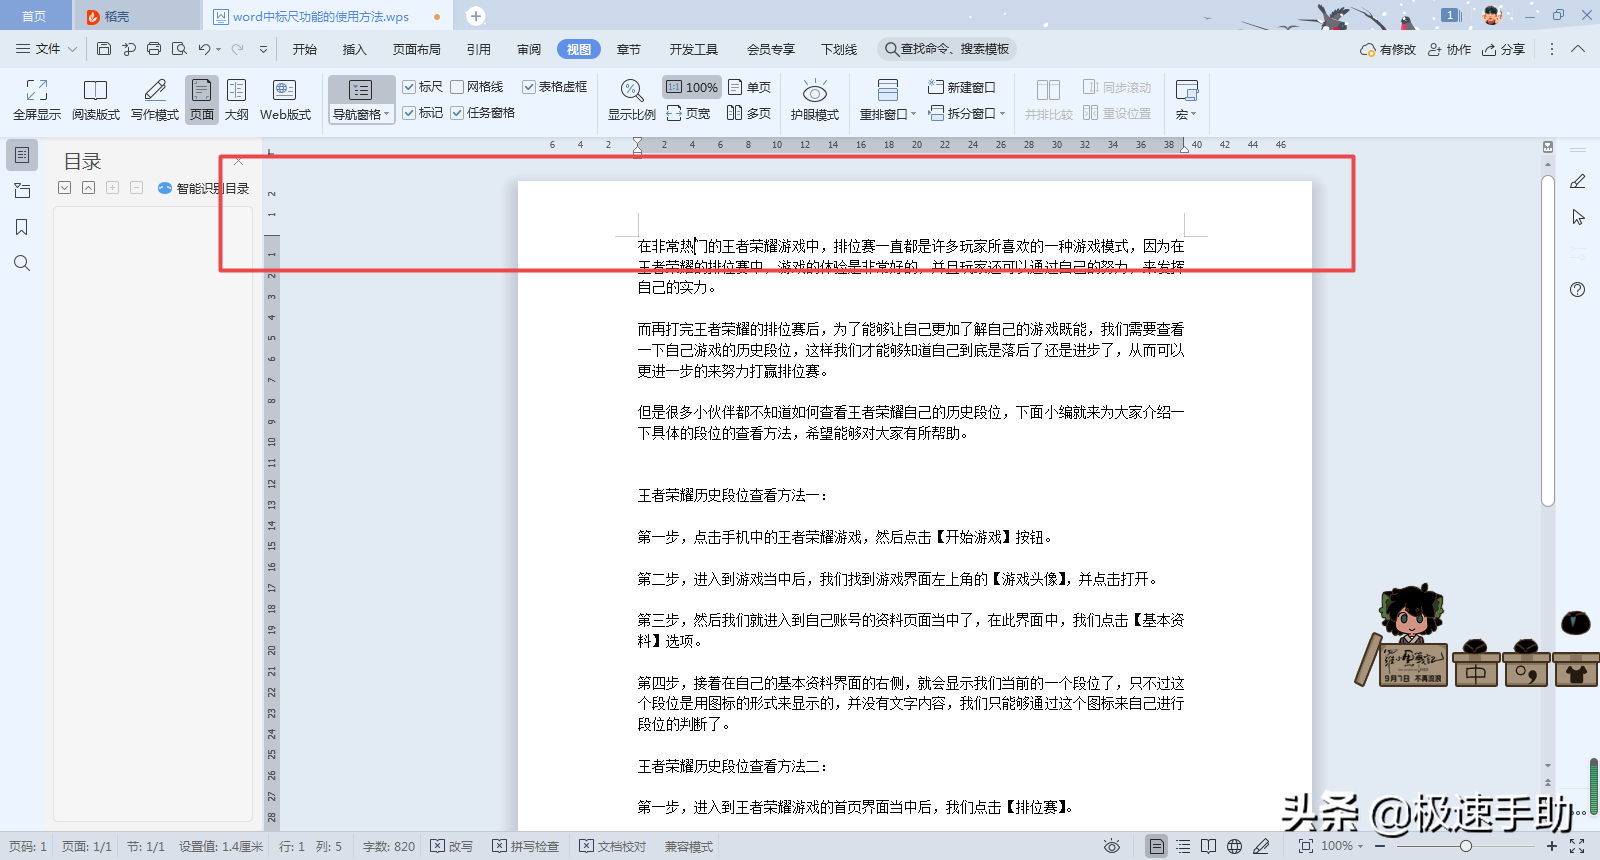The height and width of the screenshot is (860, 1600).
Task: Turn on 护眼模式 eye protection mode
Action: coord(815,100)
